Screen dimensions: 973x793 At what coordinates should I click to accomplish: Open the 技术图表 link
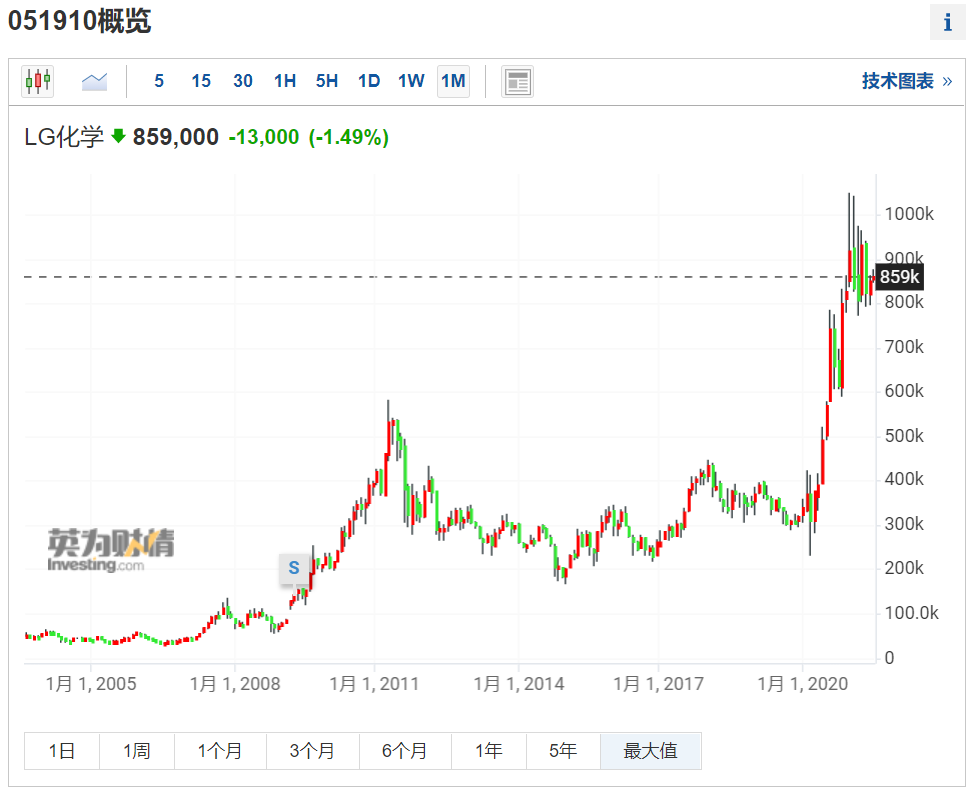907,81
